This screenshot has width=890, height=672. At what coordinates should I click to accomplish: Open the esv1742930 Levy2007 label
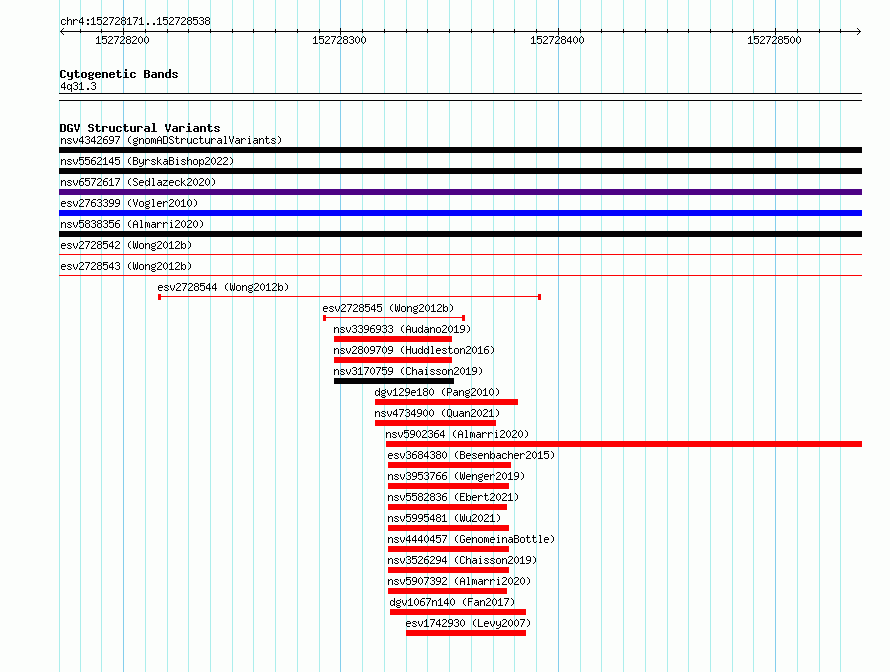(x=468, y=623)
